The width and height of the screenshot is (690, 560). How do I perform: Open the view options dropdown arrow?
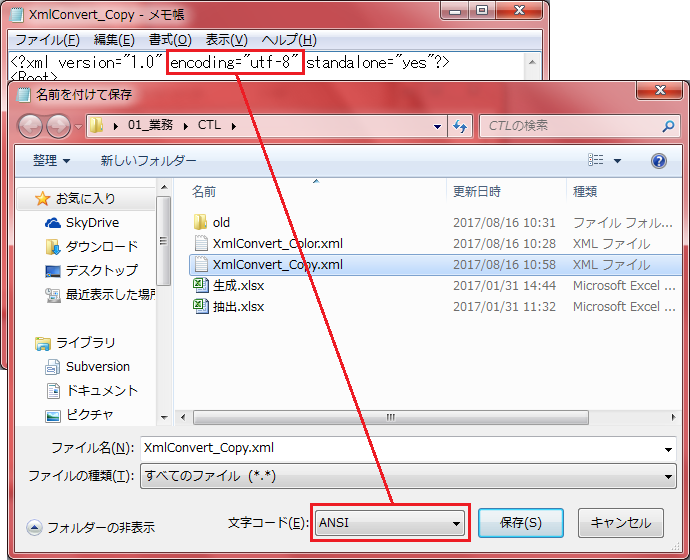point(617,161)
